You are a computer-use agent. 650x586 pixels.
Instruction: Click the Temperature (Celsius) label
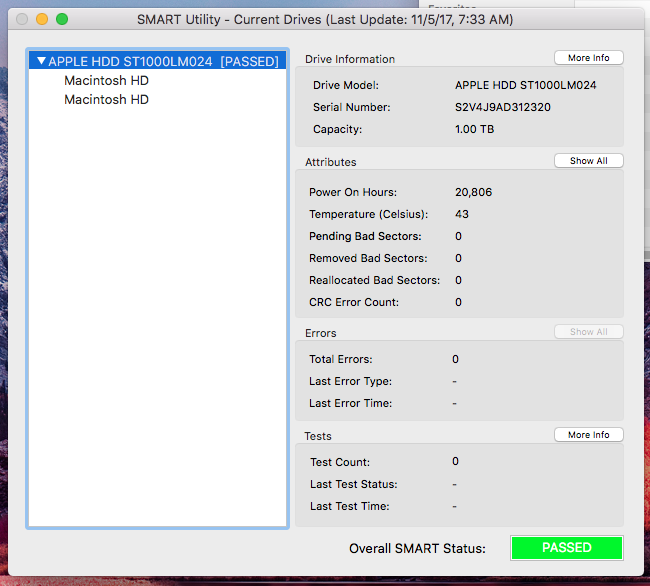click(369, 214)
